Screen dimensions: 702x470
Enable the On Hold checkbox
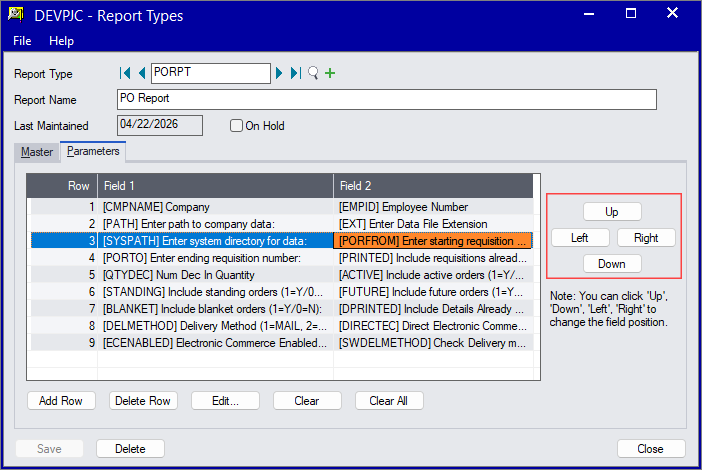[236, 126]
